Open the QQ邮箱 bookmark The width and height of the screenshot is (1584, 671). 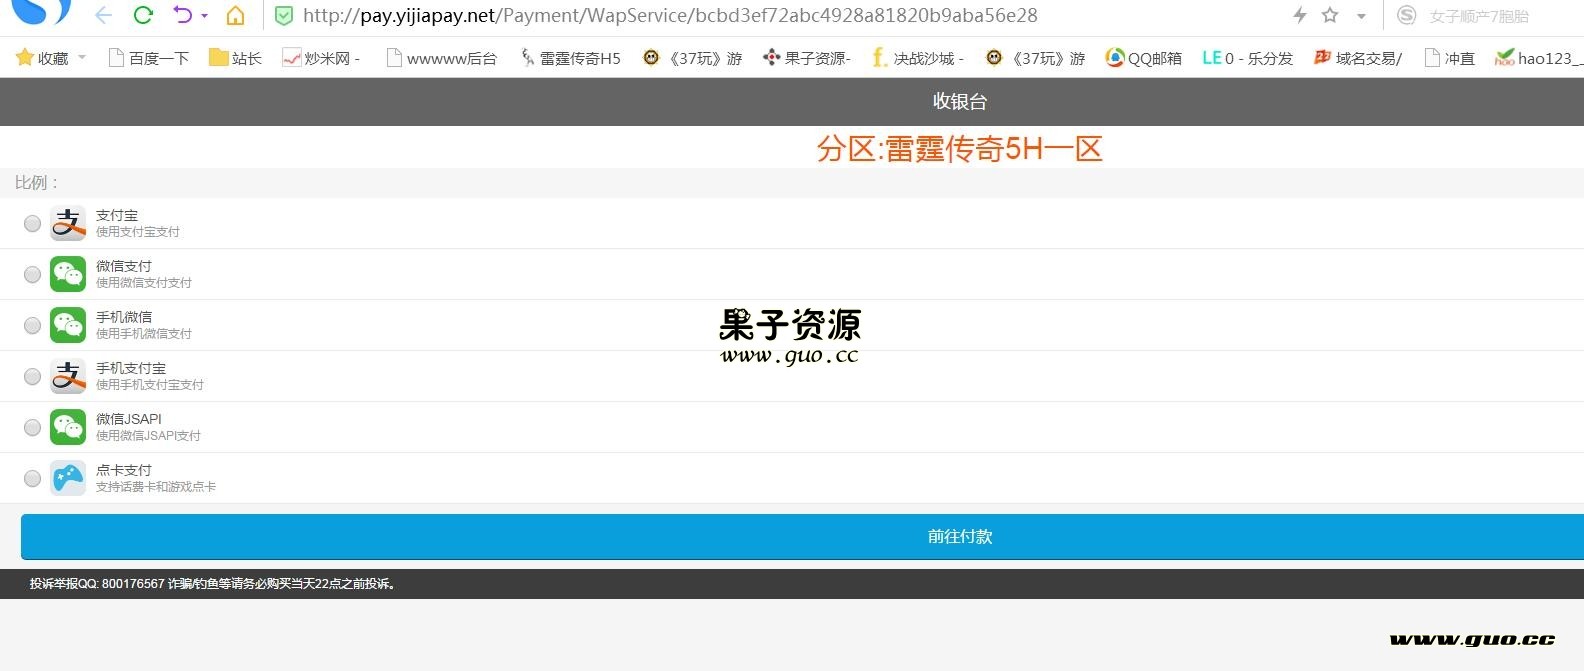1143,58
